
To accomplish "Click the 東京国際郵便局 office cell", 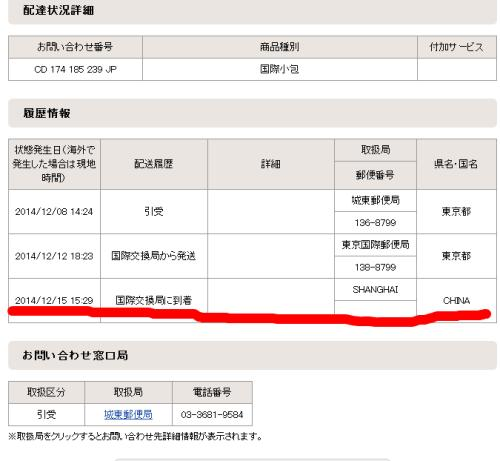I will click(375, 245).
